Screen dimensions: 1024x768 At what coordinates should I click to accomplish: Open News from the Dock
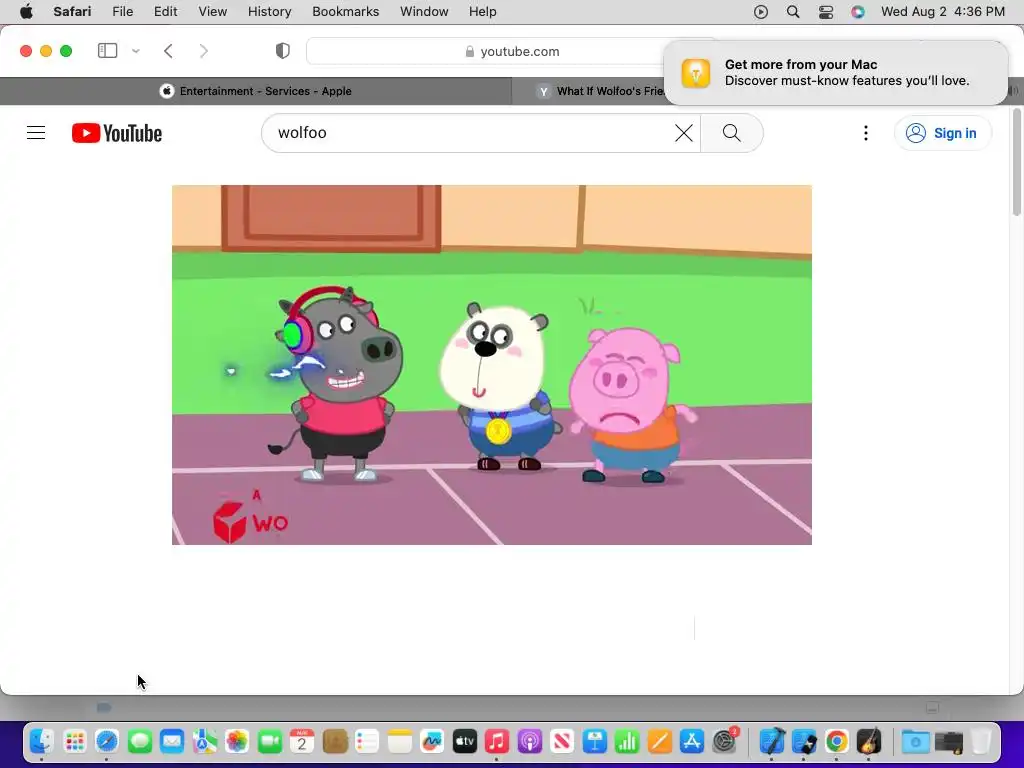click(562, 741)
